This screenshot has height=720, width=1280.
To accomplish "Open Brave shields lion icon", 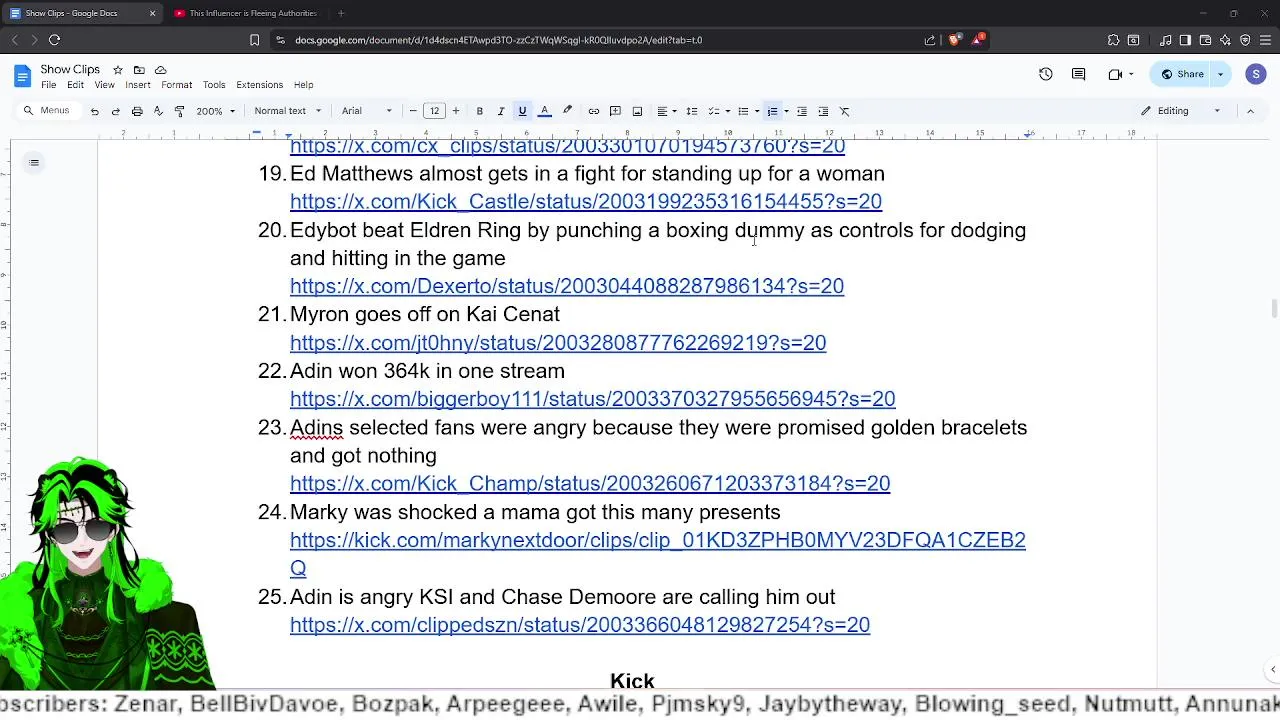I will click(x=954, y=40).
